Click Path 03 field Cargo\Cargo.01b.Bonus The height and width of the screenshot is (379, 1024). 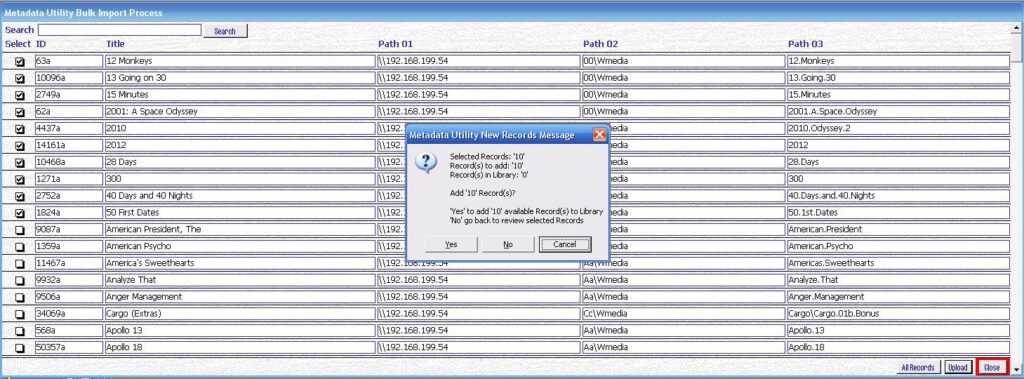(x=898, y=314)
